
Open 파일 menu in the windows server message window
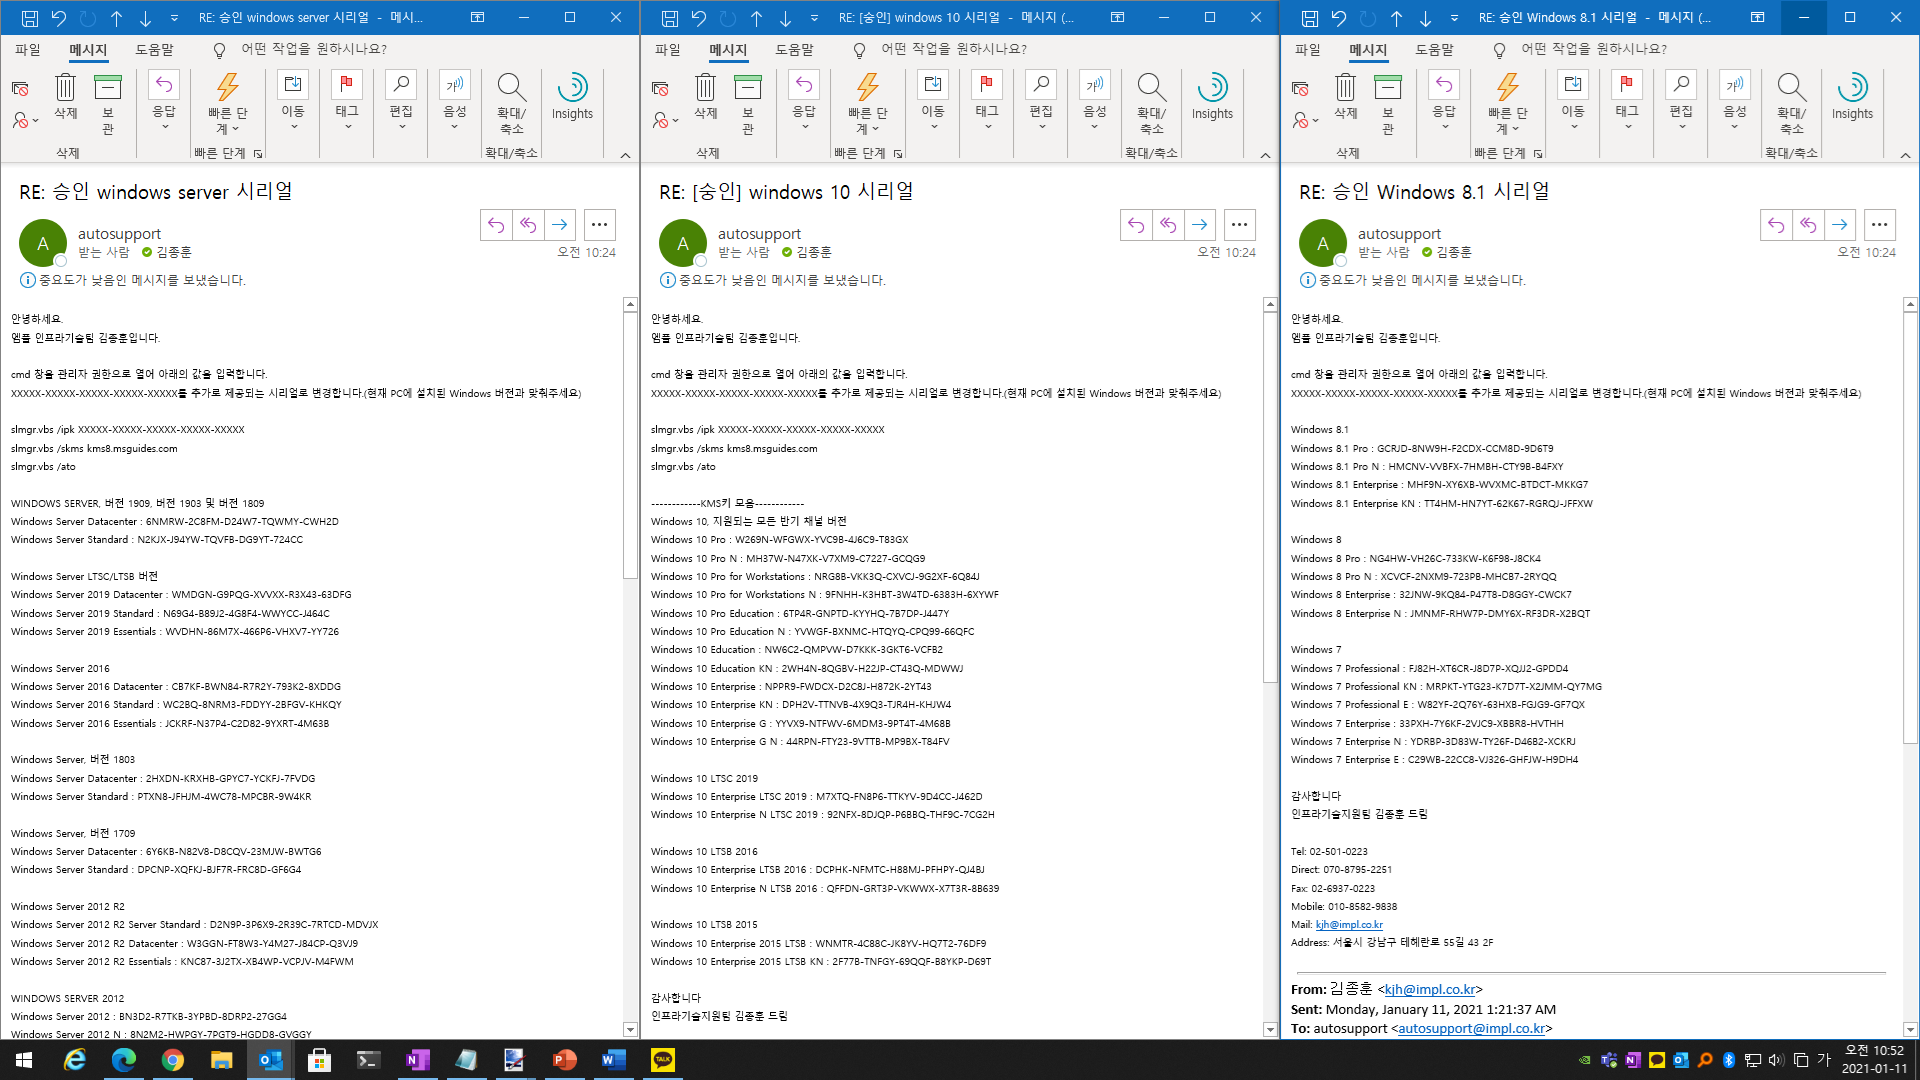tap(28, 49)
